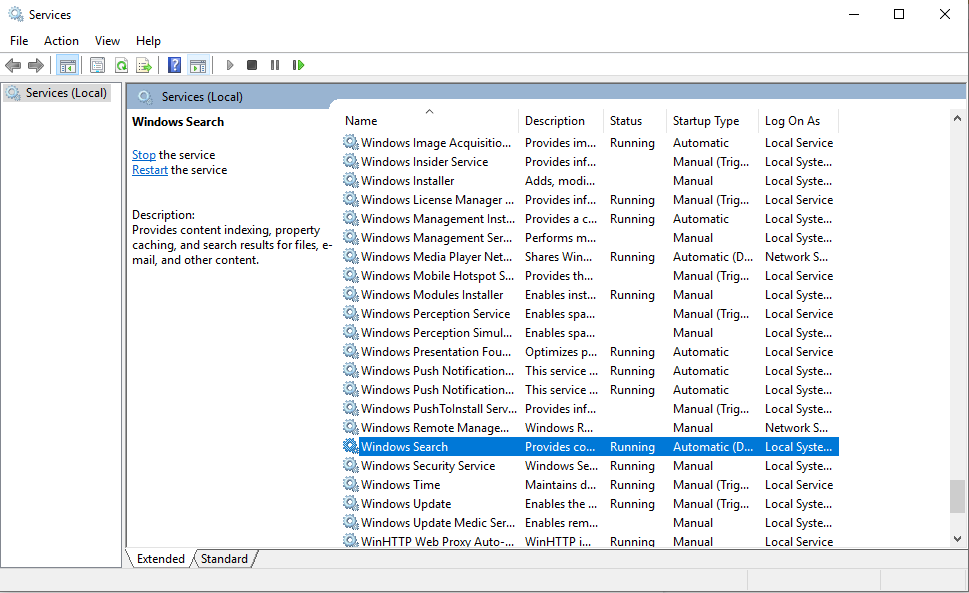Click the Refresh toolbar icon
Image resolution: width=969 pixels, height=593 pixels.
[x=121, y=65]
